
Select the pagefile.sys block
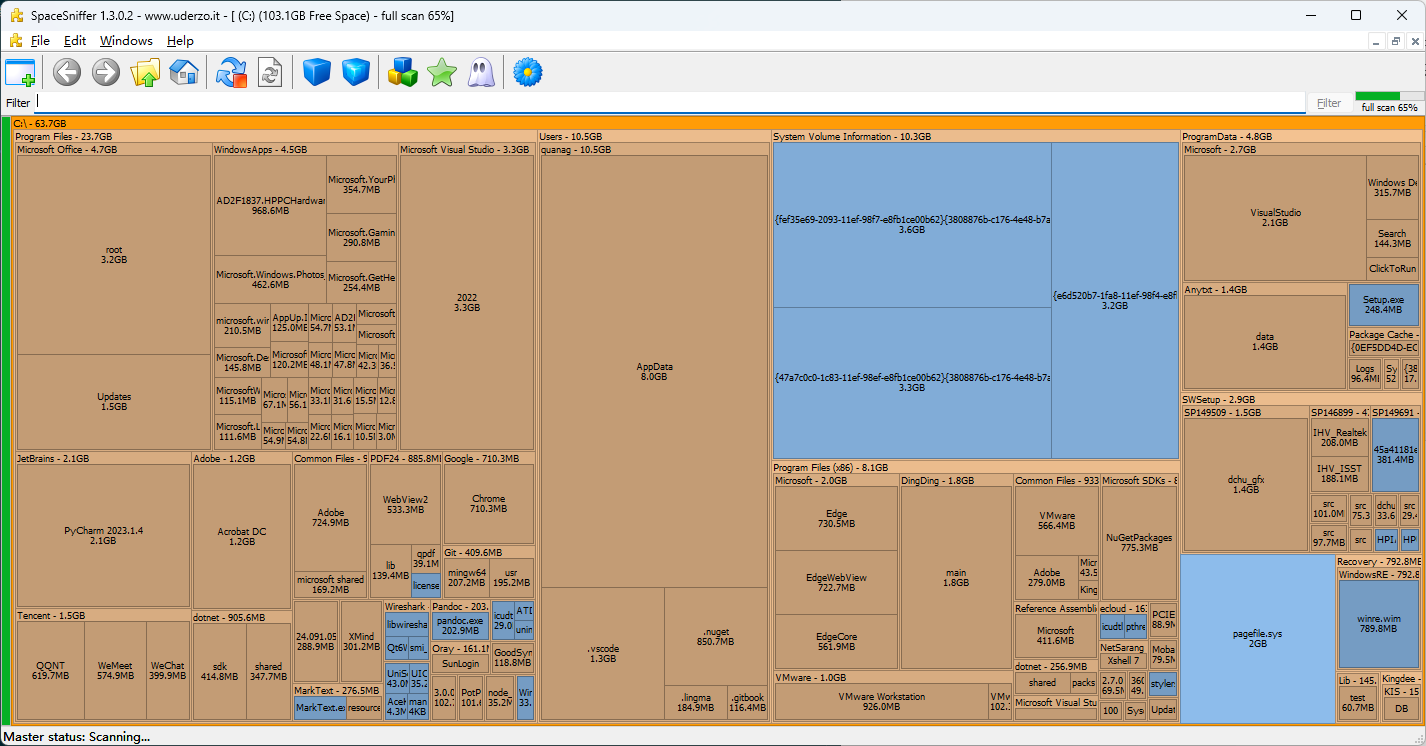point(1257,638)
